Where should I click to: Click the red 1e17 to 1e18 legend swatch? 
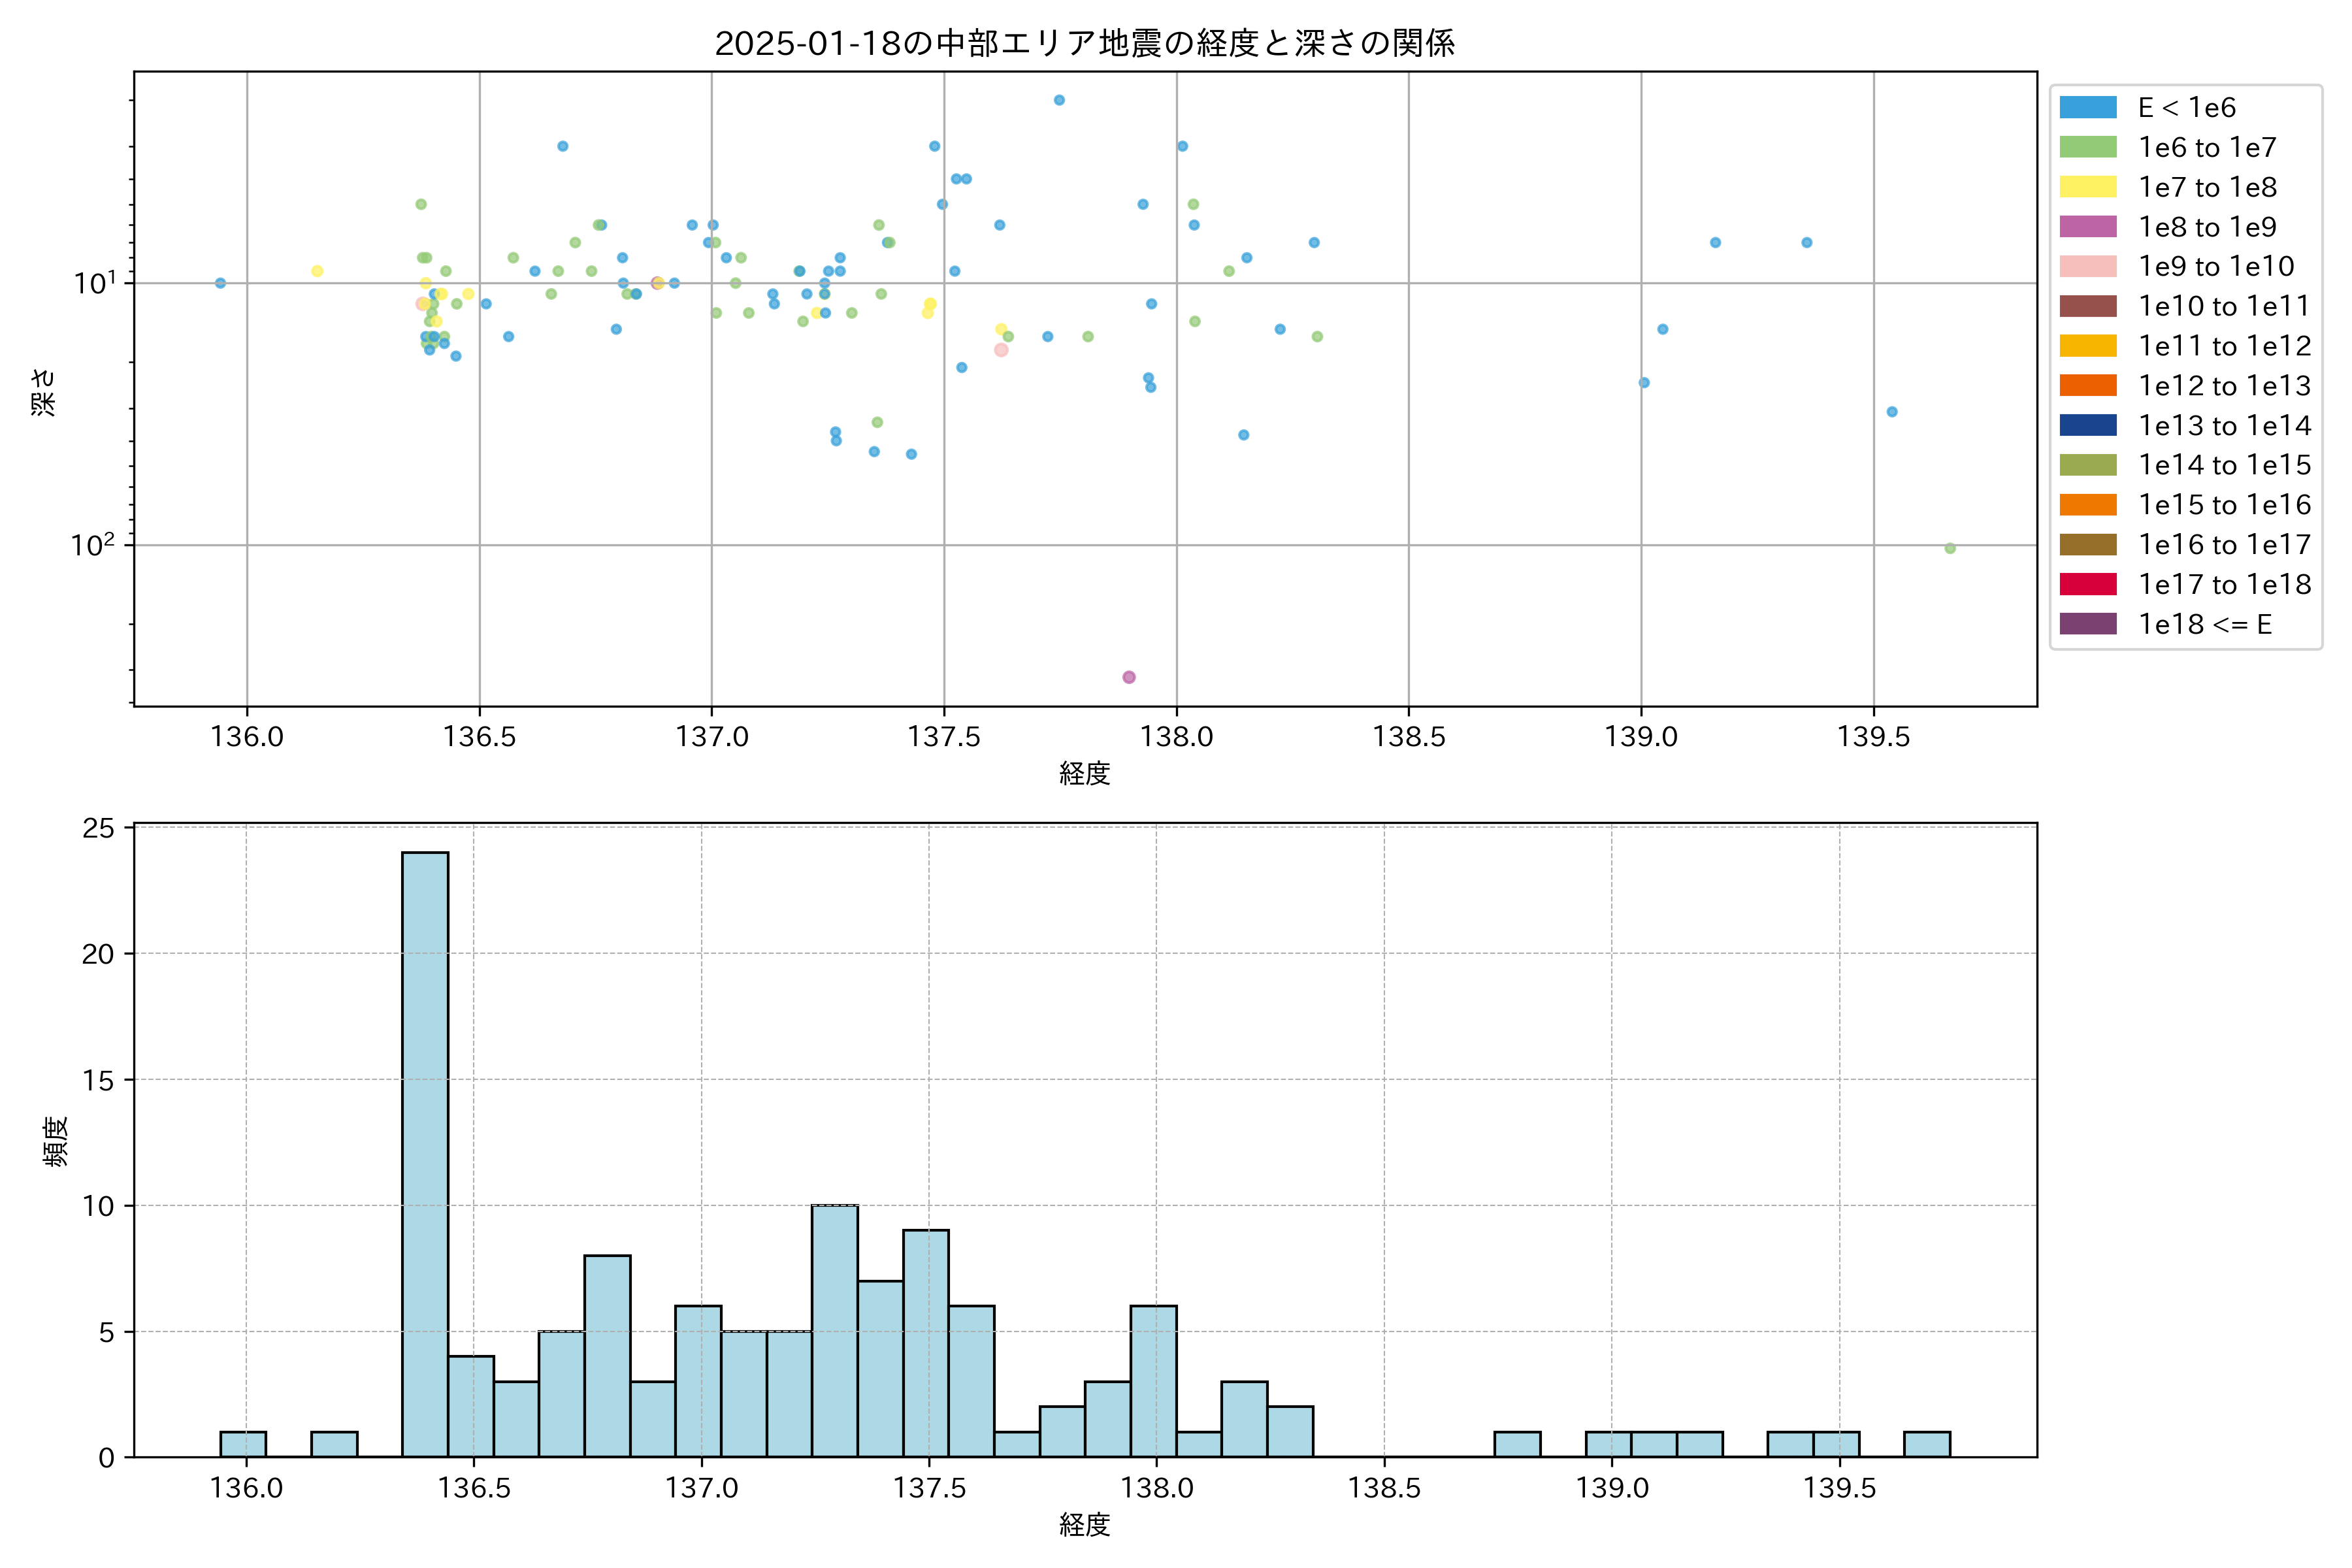click(x=2087, y=584)
